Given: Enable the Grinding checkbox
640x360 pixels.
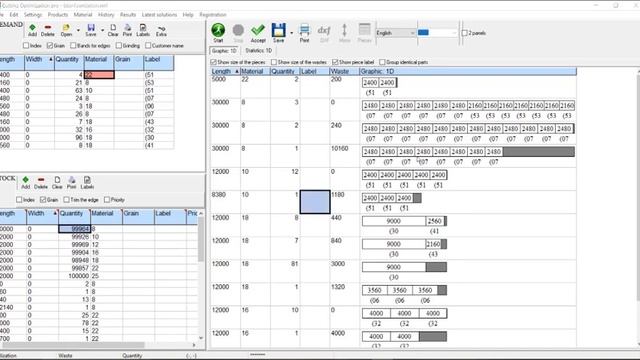Looking at the screenshot, I should click(119, 46).
